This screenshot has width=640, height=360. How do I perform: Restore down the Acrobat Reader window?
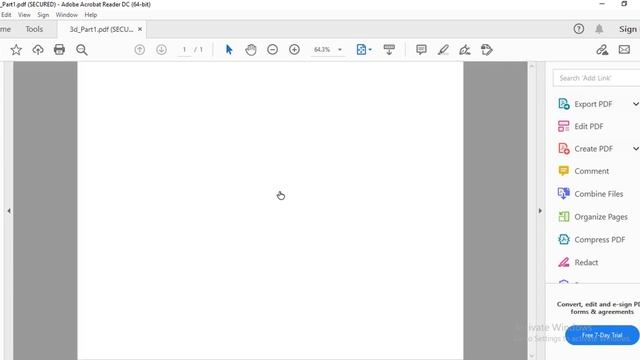click(624, 4)
